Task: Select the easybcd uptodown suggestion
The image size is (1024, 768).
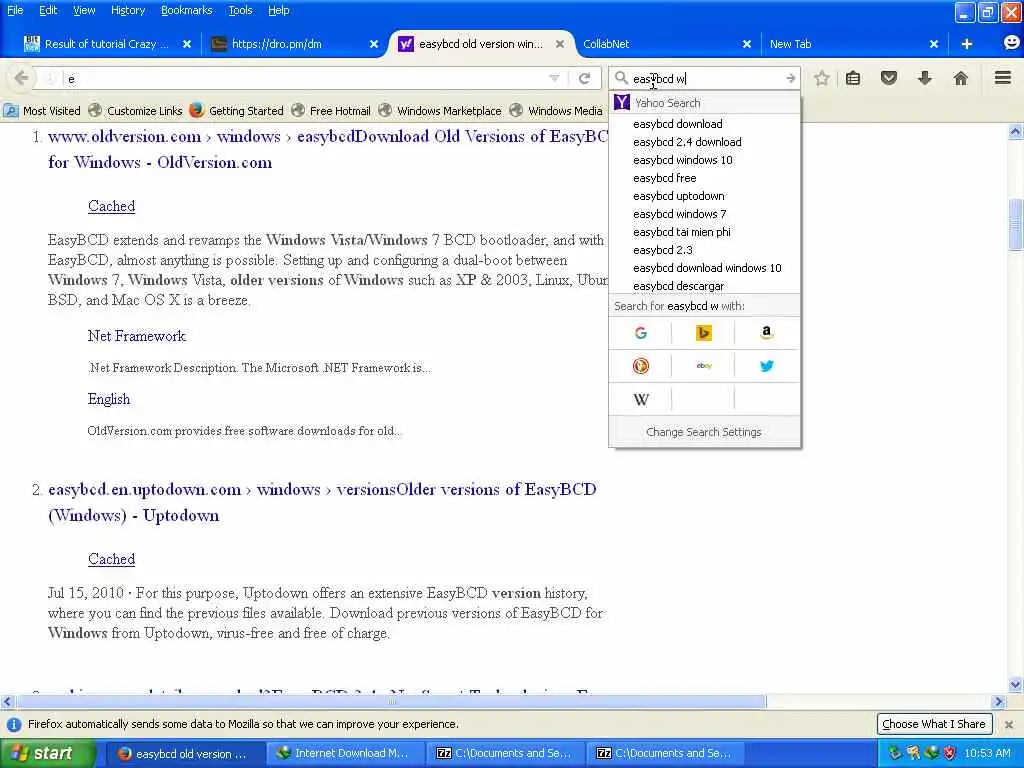Action: click(704, 196)
